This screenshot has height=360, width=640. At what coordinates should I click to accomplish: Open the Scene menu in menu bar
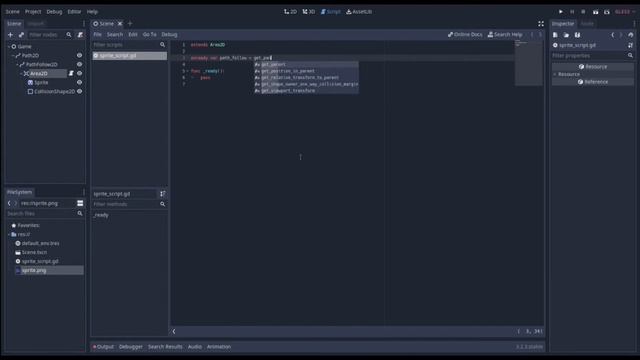pos(13,12)
